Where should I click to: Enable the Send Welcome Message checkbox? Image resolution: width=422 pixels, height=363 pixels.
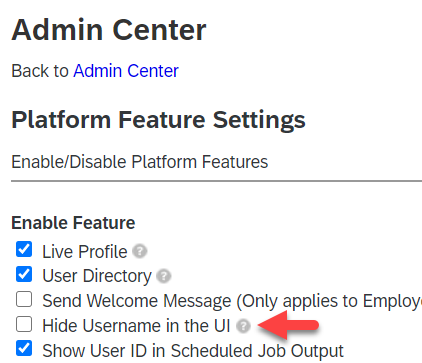[x=24, y=299]
